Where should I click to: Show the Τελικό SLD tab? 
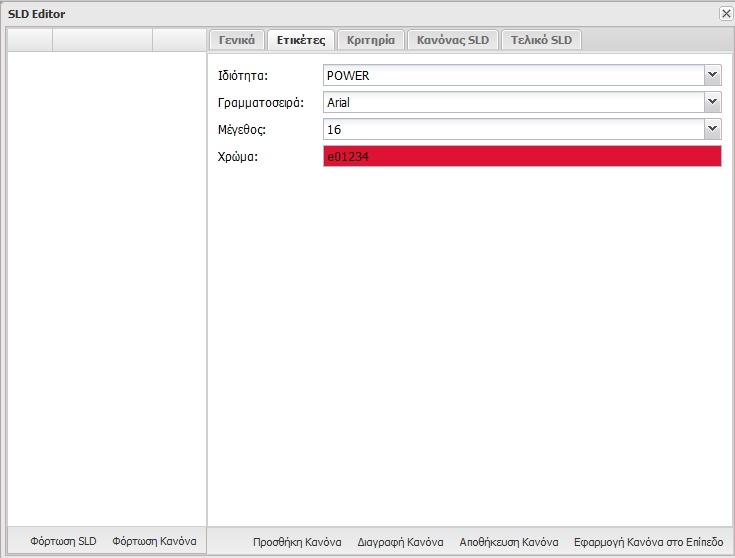coord(541,41)
